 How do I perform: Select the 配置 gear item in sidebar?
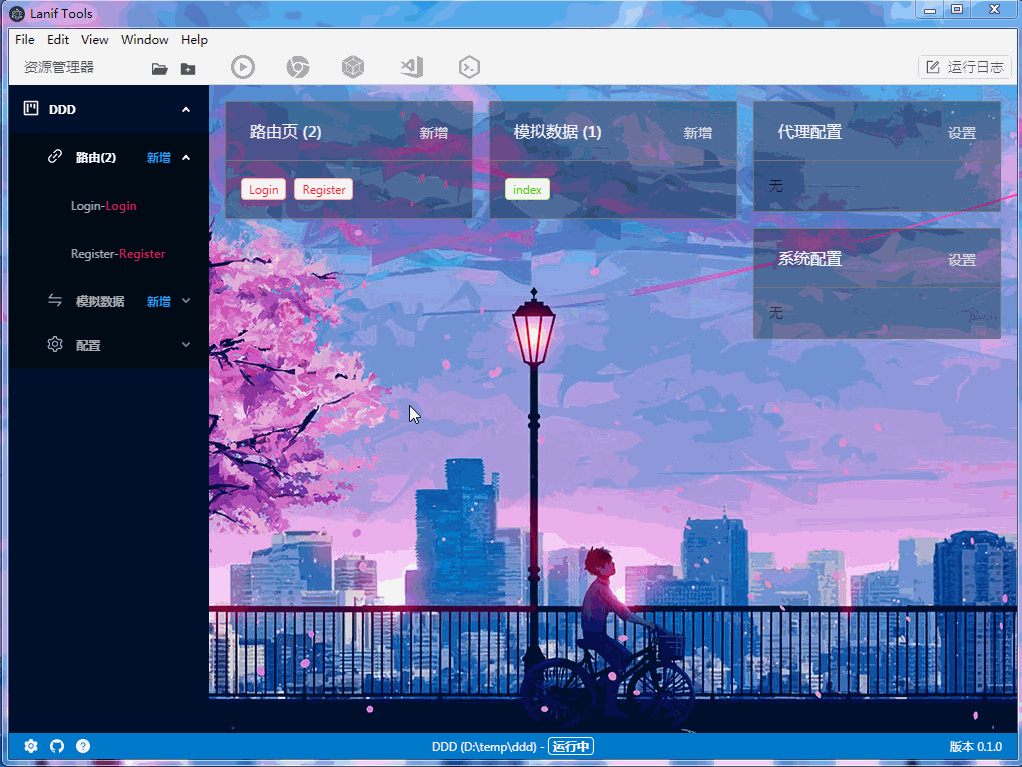click(86, 344)
